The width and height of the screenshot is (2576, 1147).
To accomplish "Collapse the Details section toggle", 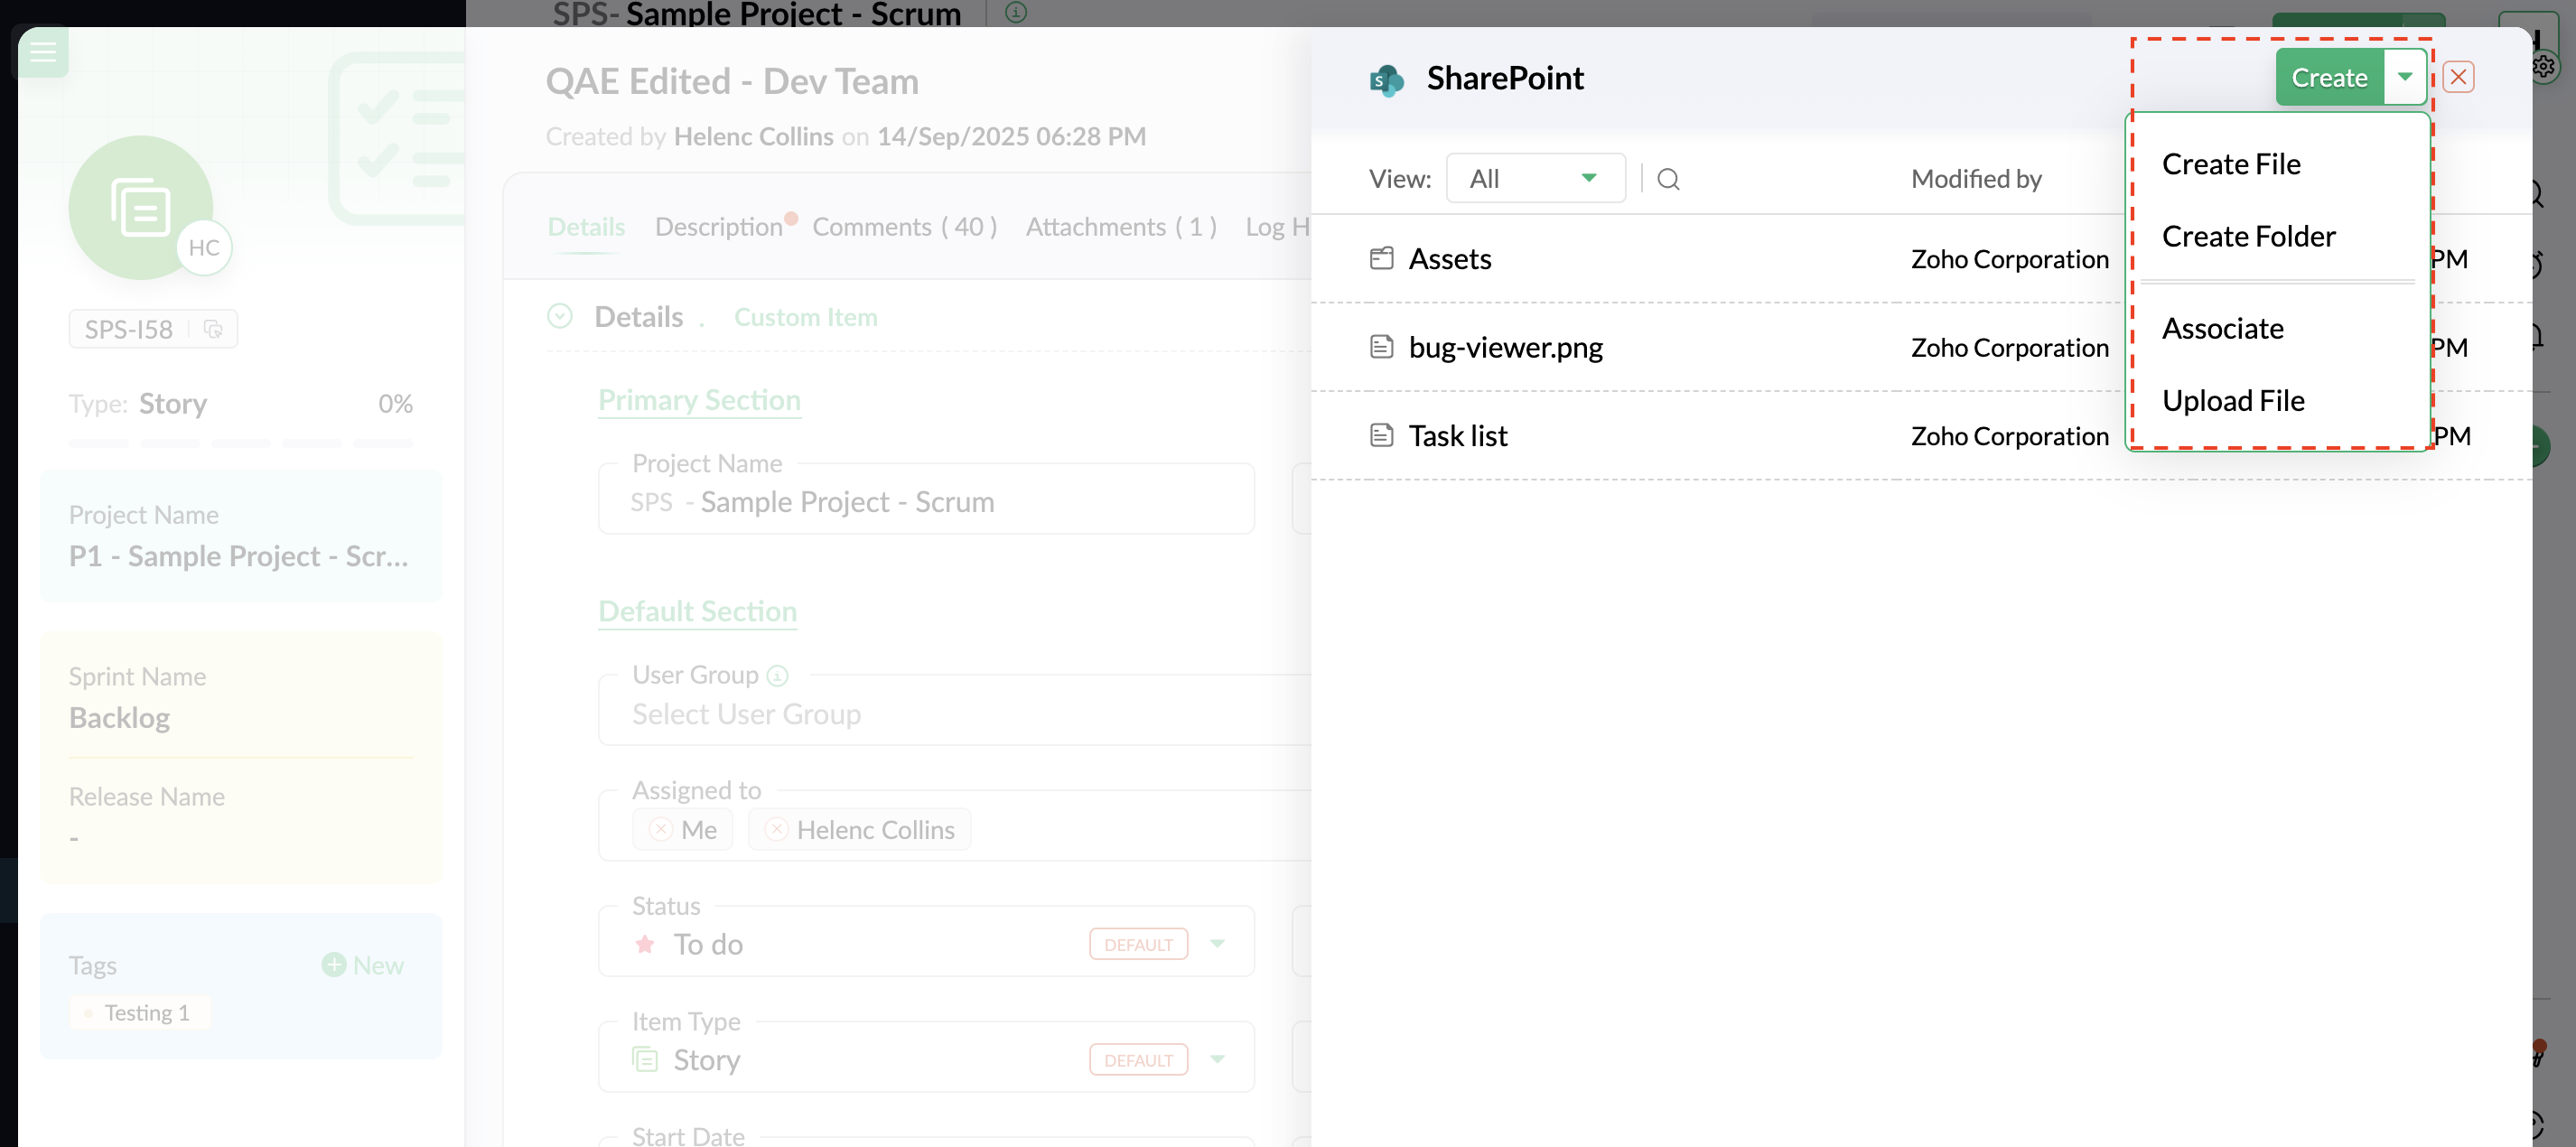I will 560,316.
